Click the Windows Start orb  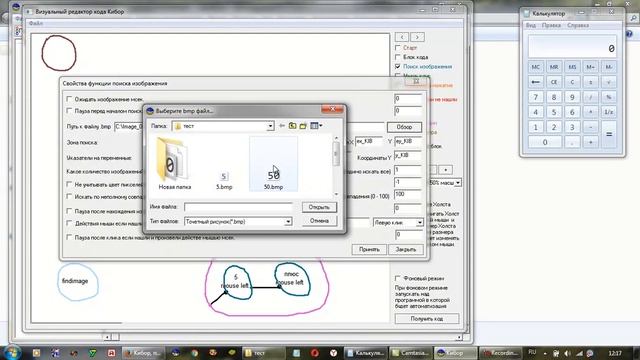[x=12, y=352]
